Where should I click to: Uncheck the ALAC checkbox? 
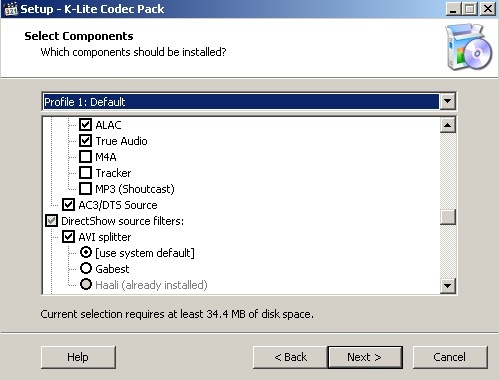tap(85, 125)
